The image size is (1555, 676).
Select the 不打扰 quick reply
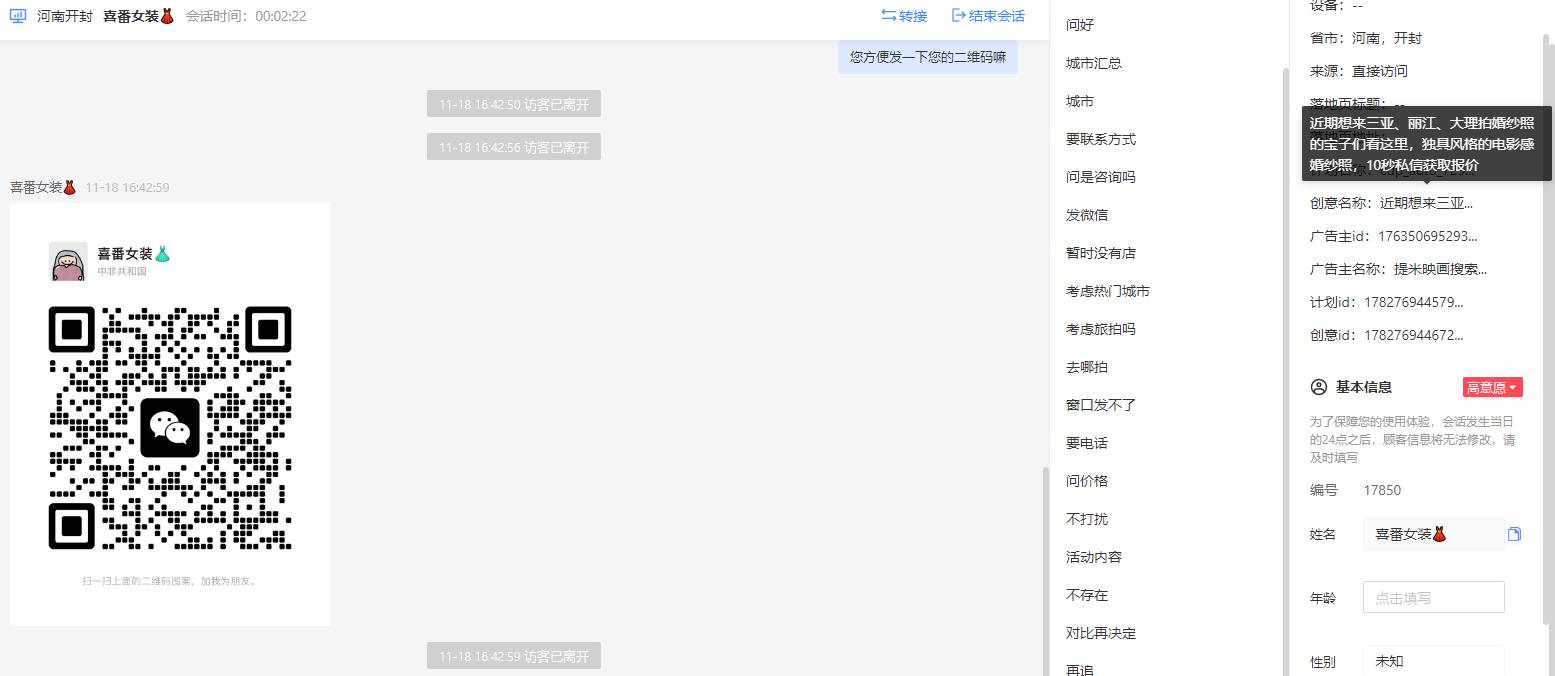point(1087,519)
